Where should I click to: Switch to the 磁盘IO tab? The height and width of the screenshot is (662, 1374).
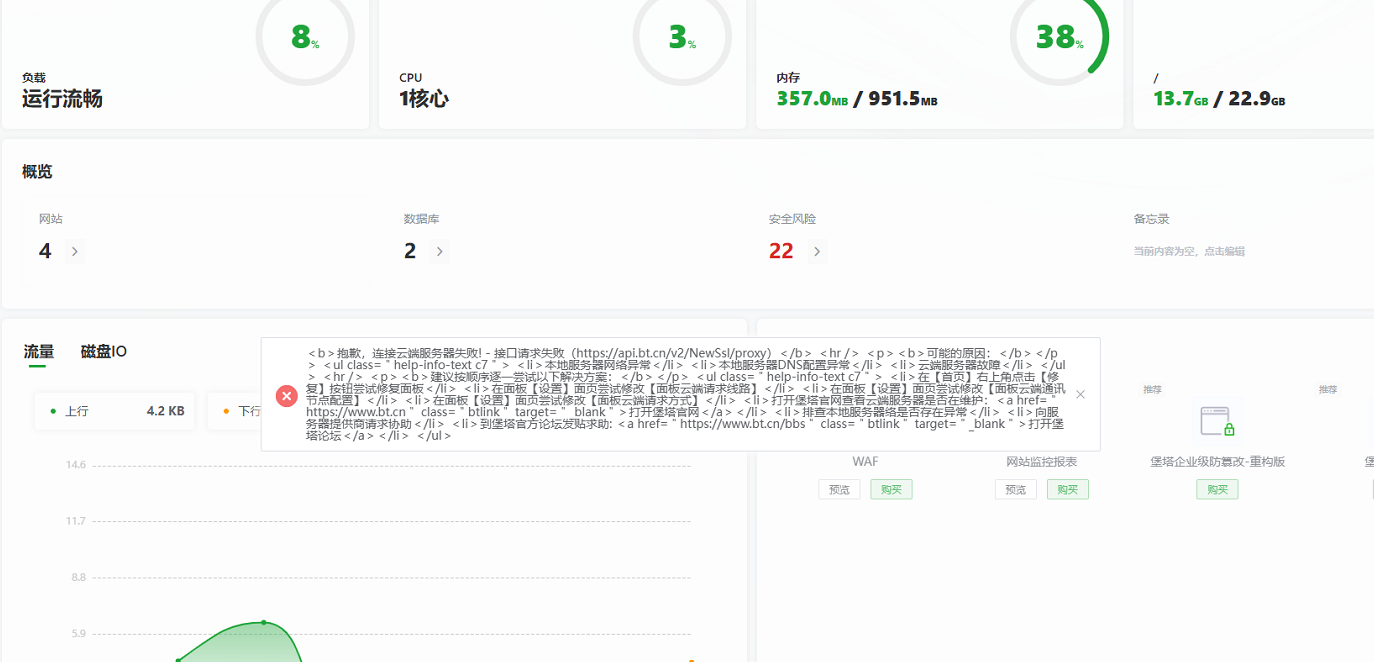pos(104,352)
